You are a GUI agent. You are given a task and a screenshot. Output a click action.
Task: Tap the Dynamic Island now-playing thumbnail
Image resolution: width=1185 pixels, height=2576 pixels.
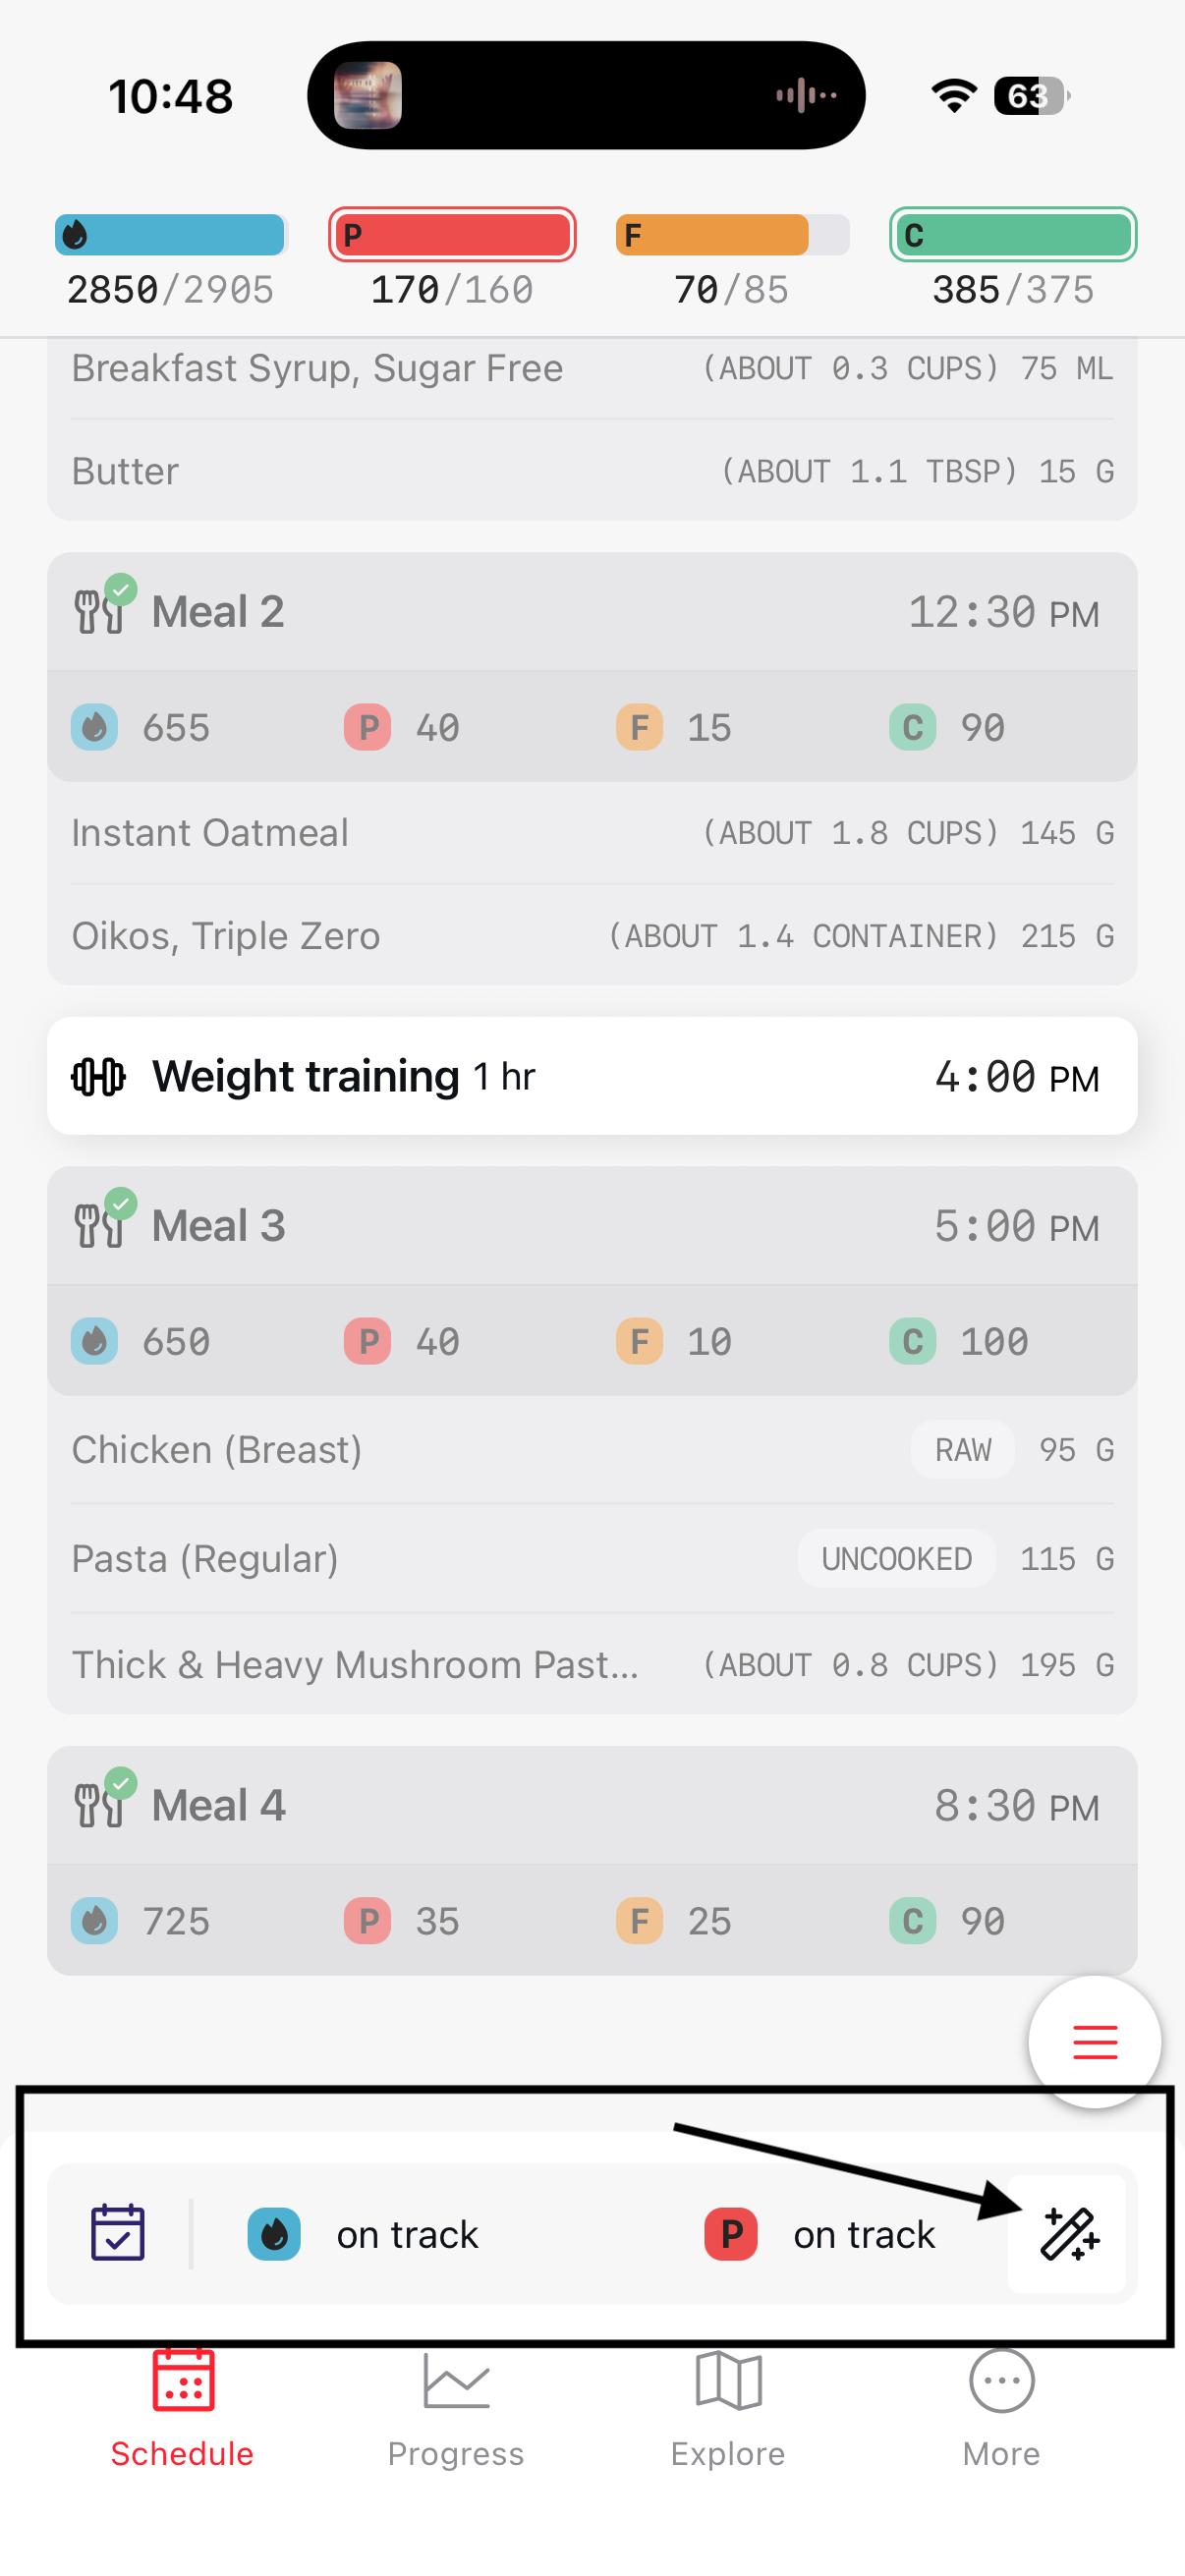pyautogui.click(x=367, y=96)
